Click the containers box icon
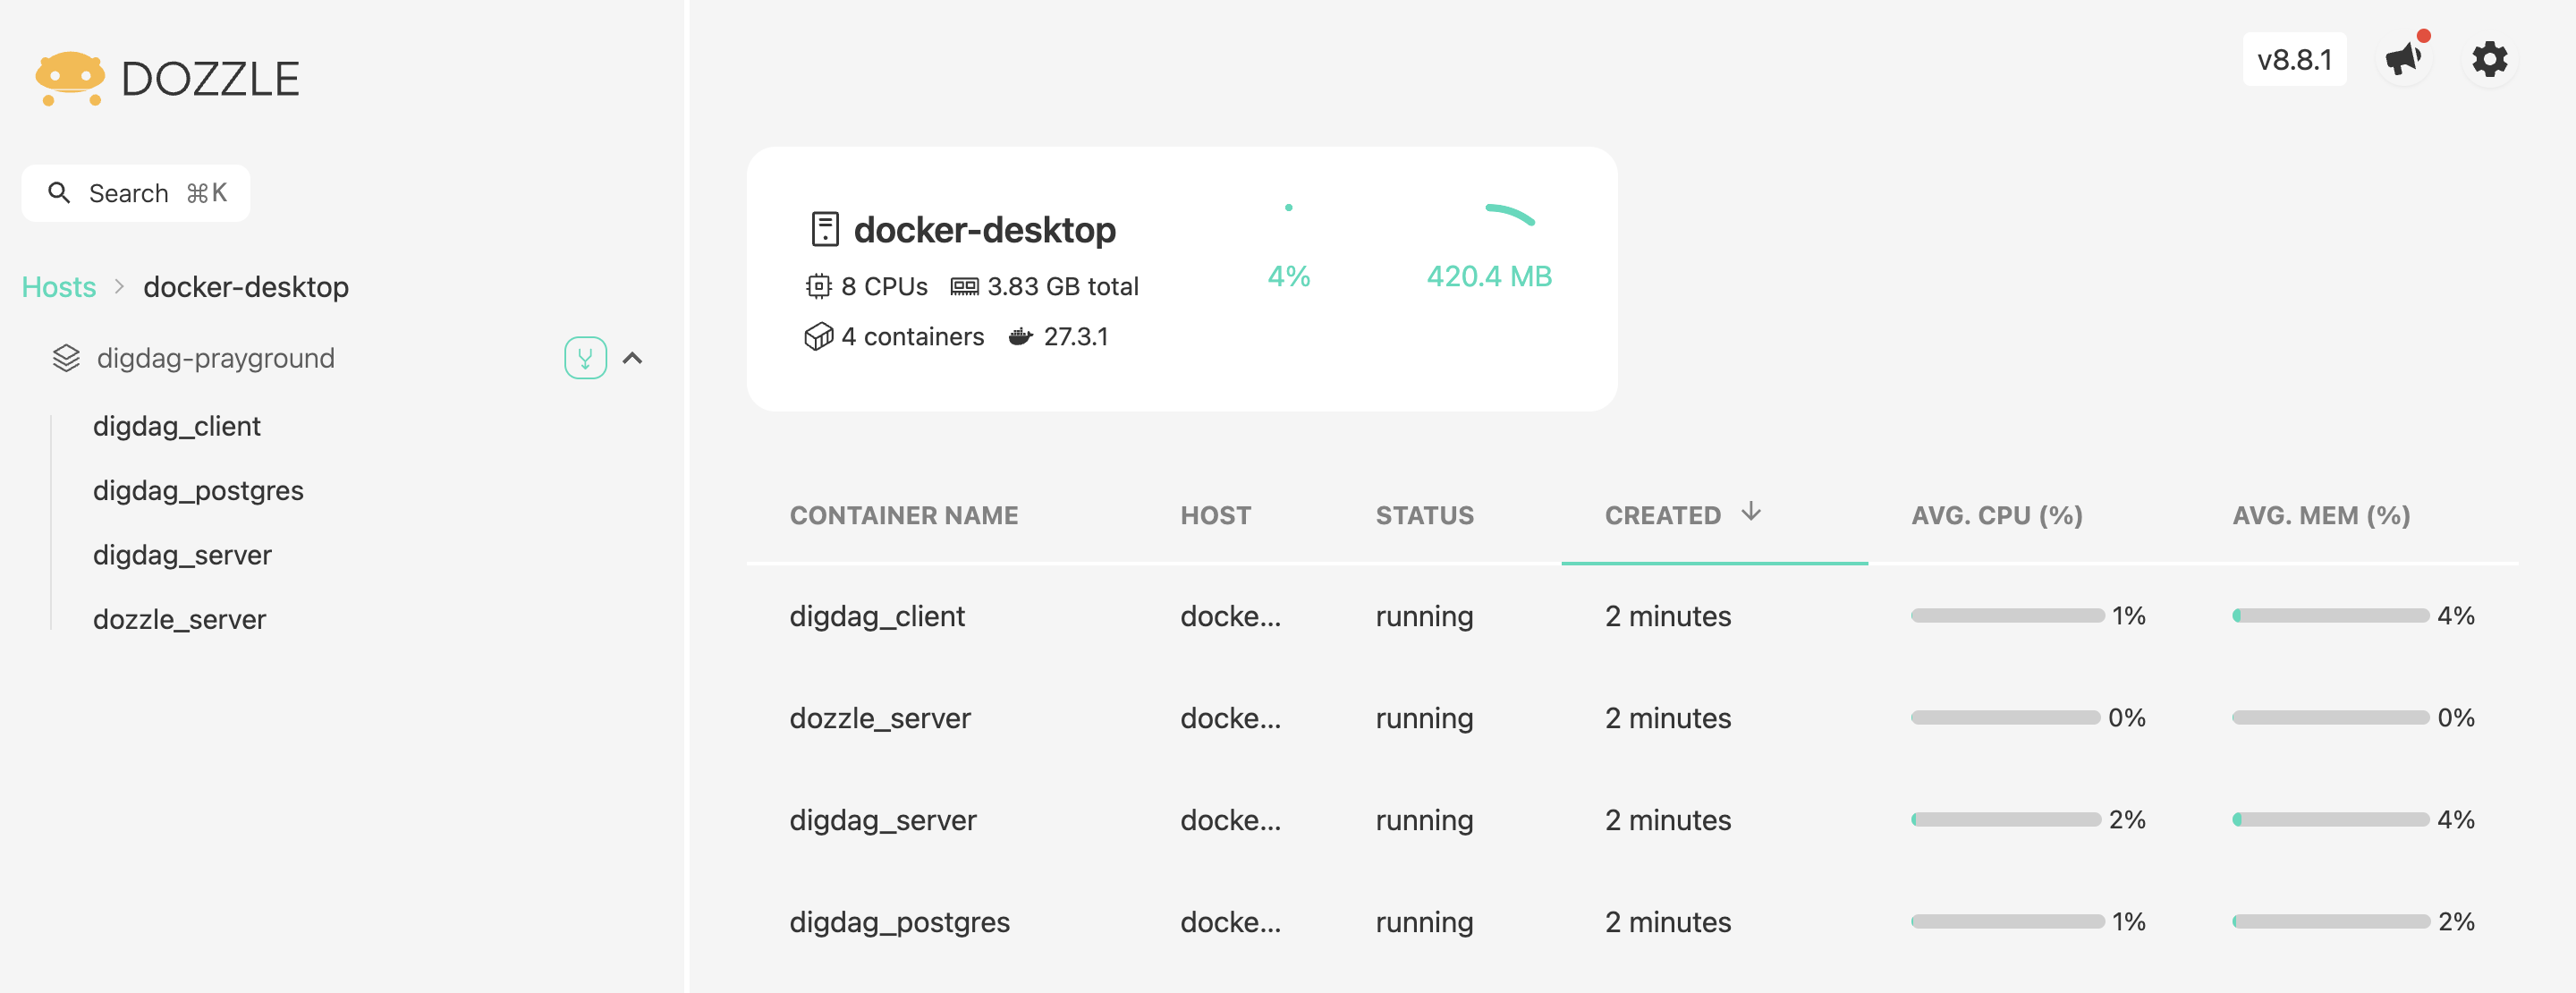Viewport: 2576px width, 993px height. point(818,337)
